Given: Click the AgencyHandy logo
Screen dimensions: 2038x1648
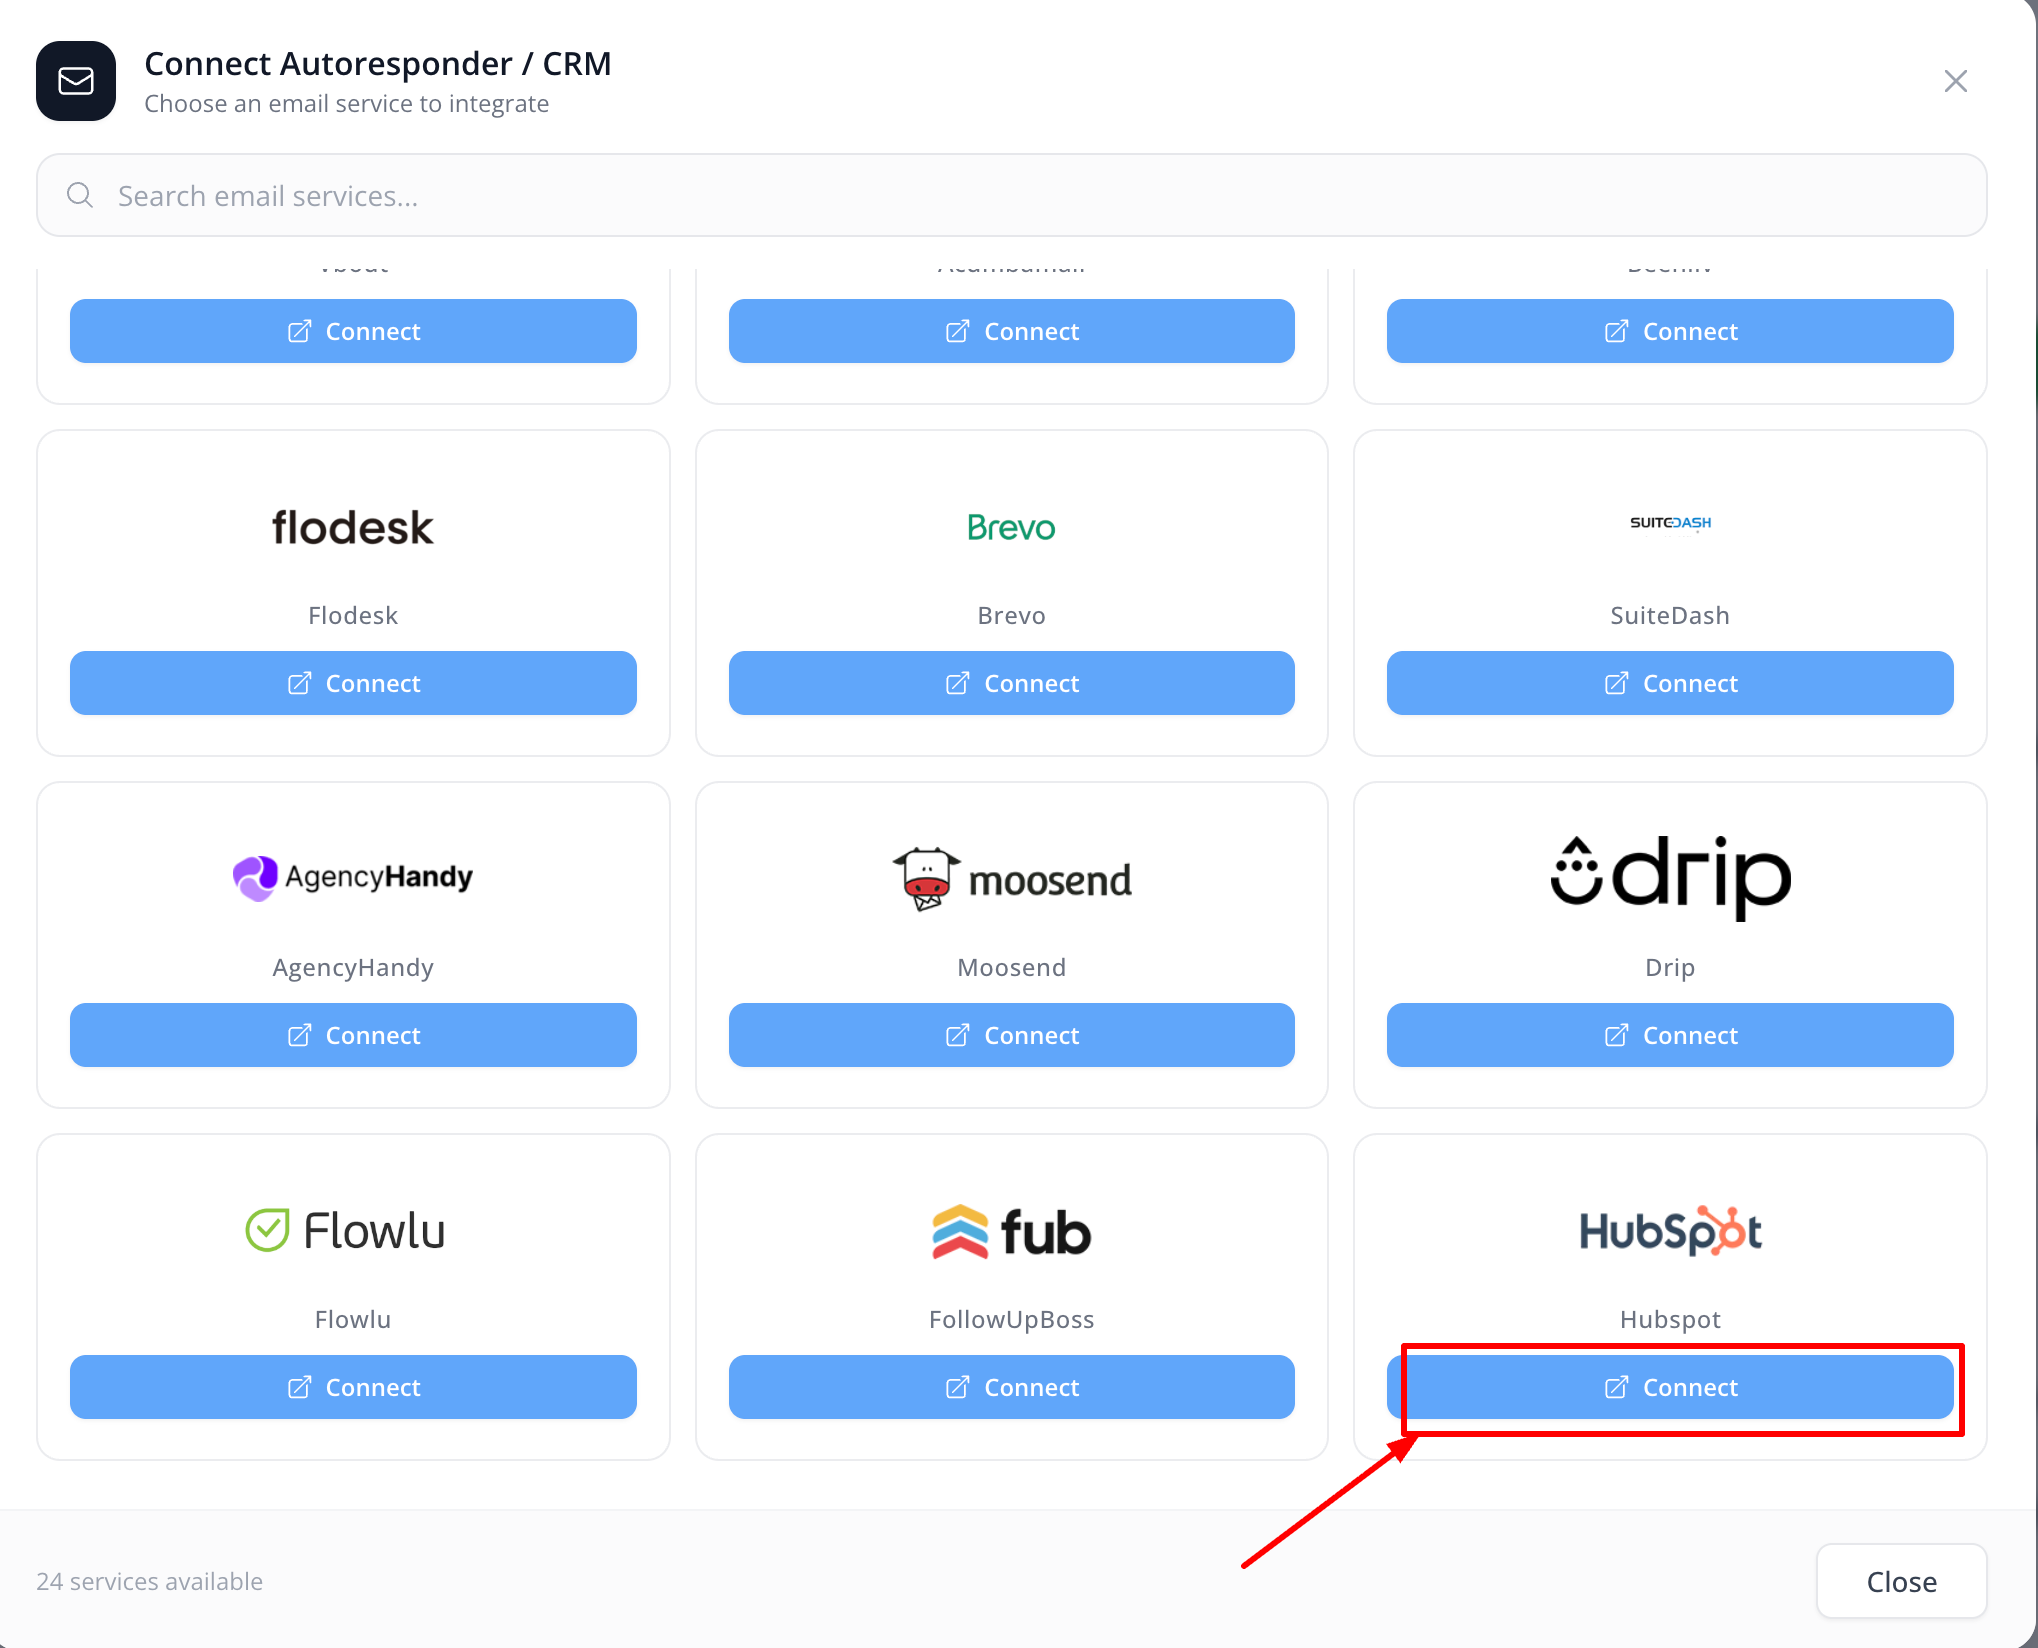Looking at the screenshot, I should (x=352, y=878).
